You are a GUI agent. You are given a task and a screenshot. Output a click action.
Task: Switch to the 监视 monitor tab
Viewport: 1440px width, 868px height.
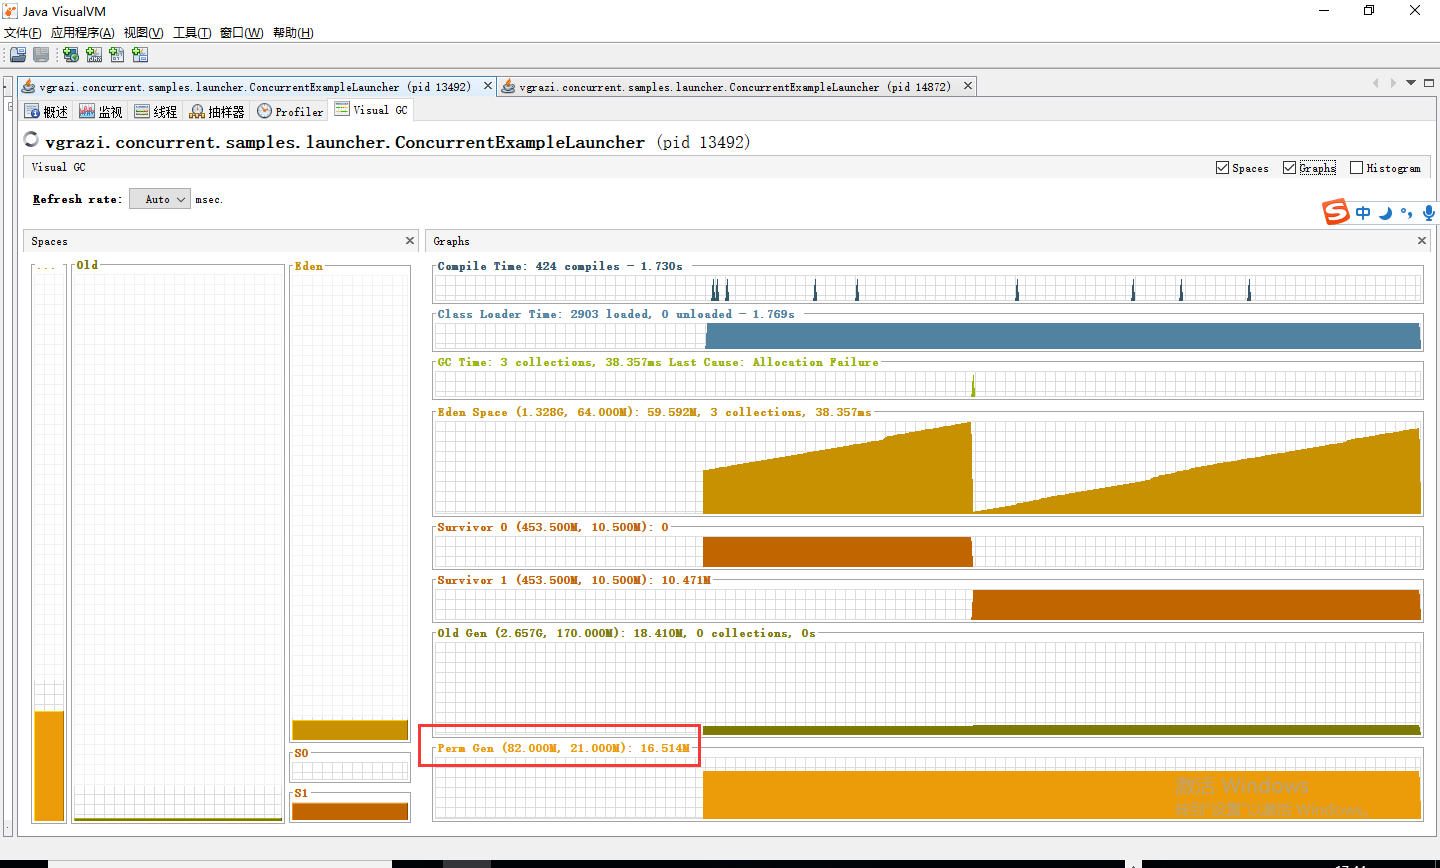(x=101, y=111)
